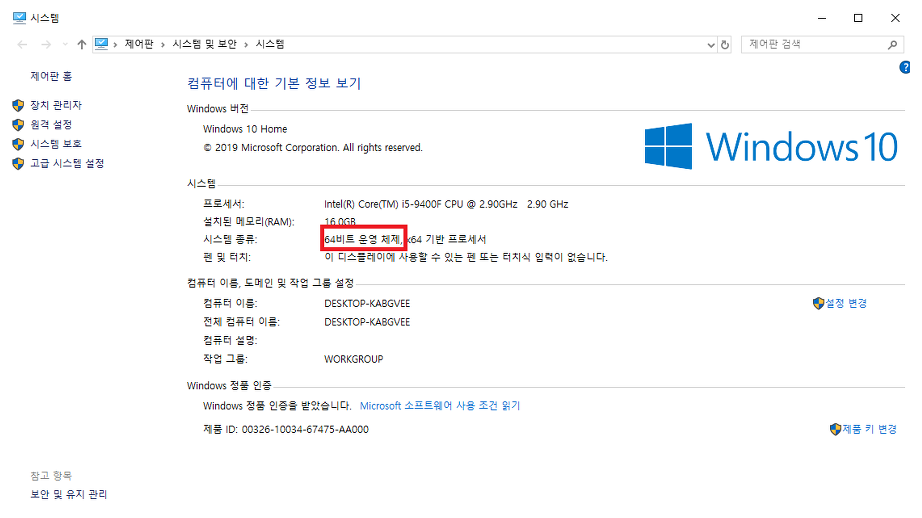The image size is (922, 518).
Task: Select 제어판 in the breadcrumb path
Action: [x=139, y=44]
